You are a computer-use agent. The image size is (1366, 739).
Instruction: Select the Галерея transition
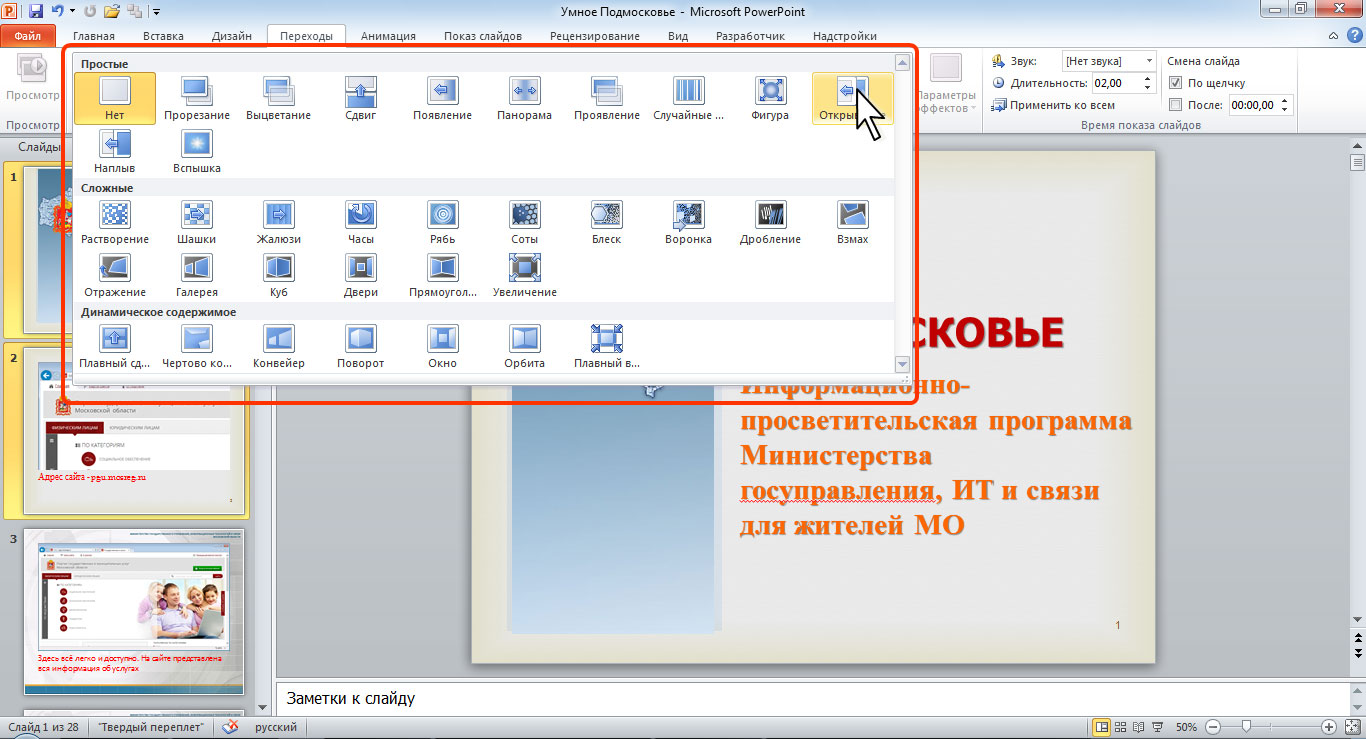click(x=196, y=275)
